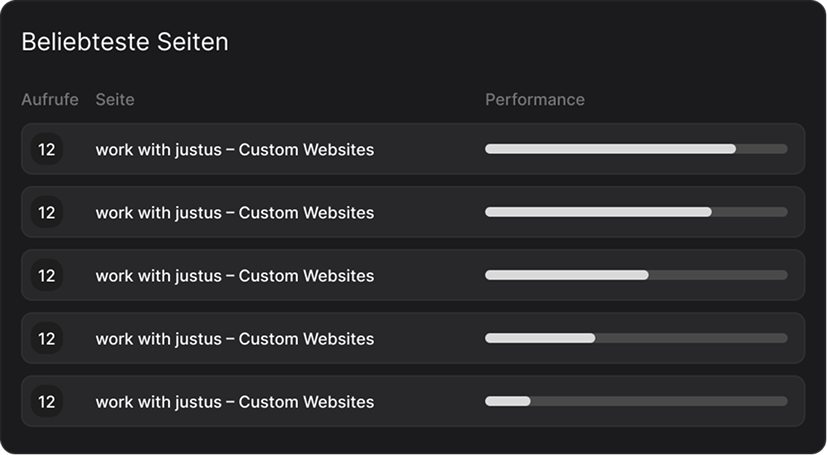Open fourth row's 'work with justus' page title

pos(234,339)
